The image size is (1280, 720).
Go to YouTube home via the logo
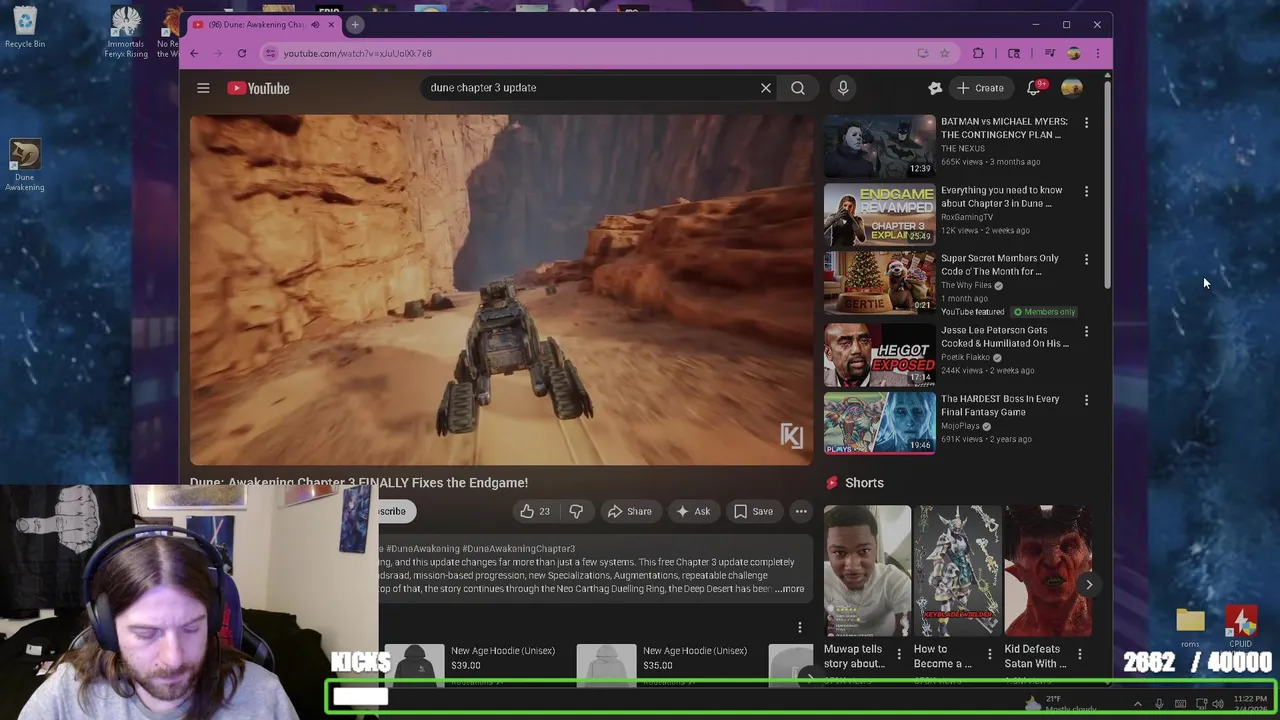(259, 88)
